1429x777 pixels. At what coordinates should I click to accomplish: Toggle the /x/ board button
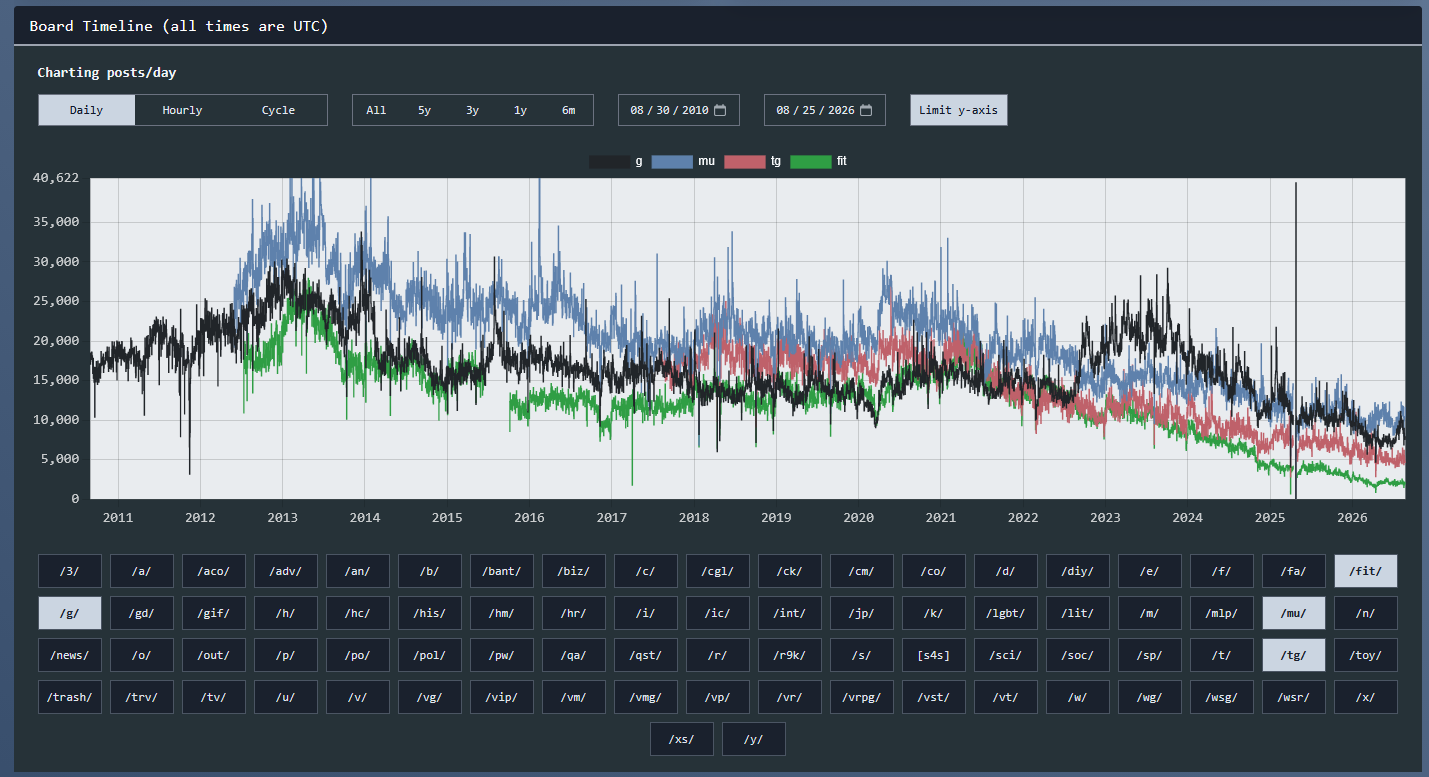tap(1365, 697)
